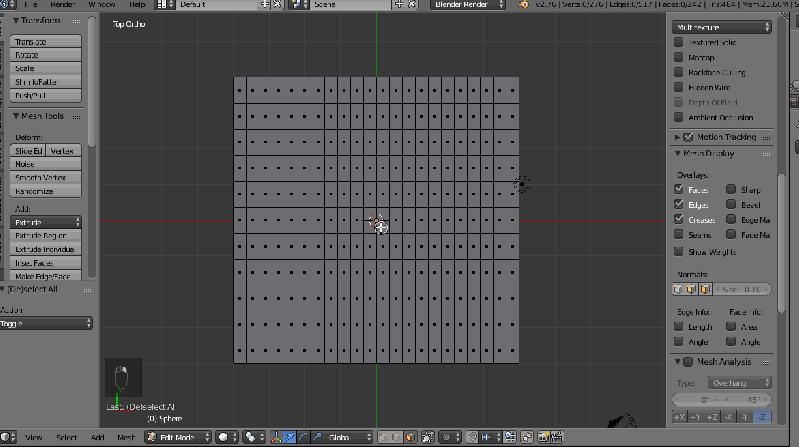The width and height of the screenshot is (799, 447).
Task: Enable display split normals icon
Action: [x=691, y=289]
